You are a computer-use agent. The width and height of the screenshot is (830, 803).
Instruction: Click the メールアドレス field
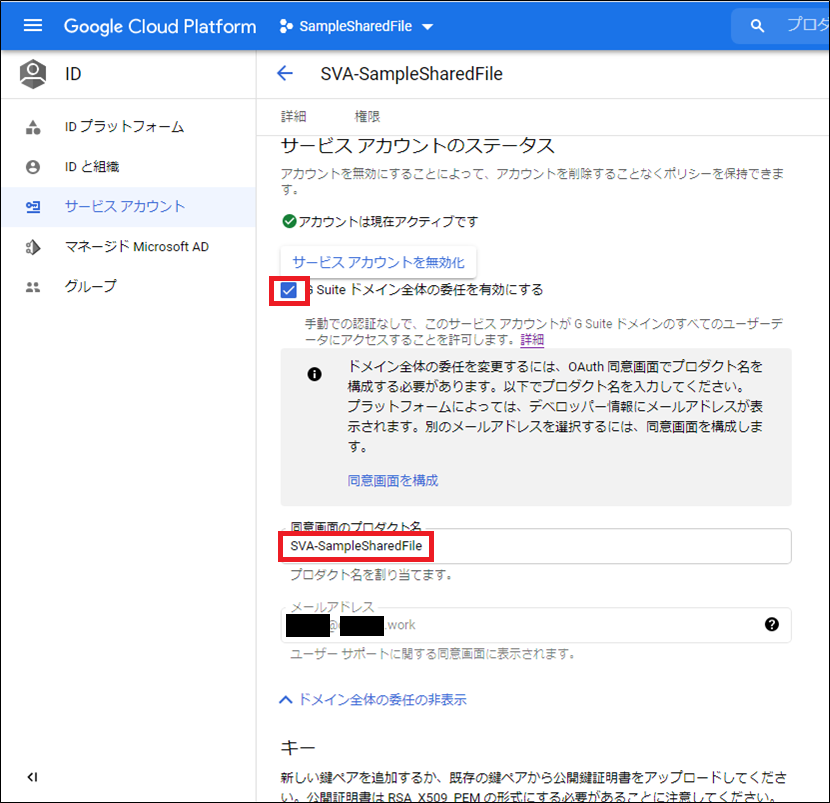tap(536, 625)
